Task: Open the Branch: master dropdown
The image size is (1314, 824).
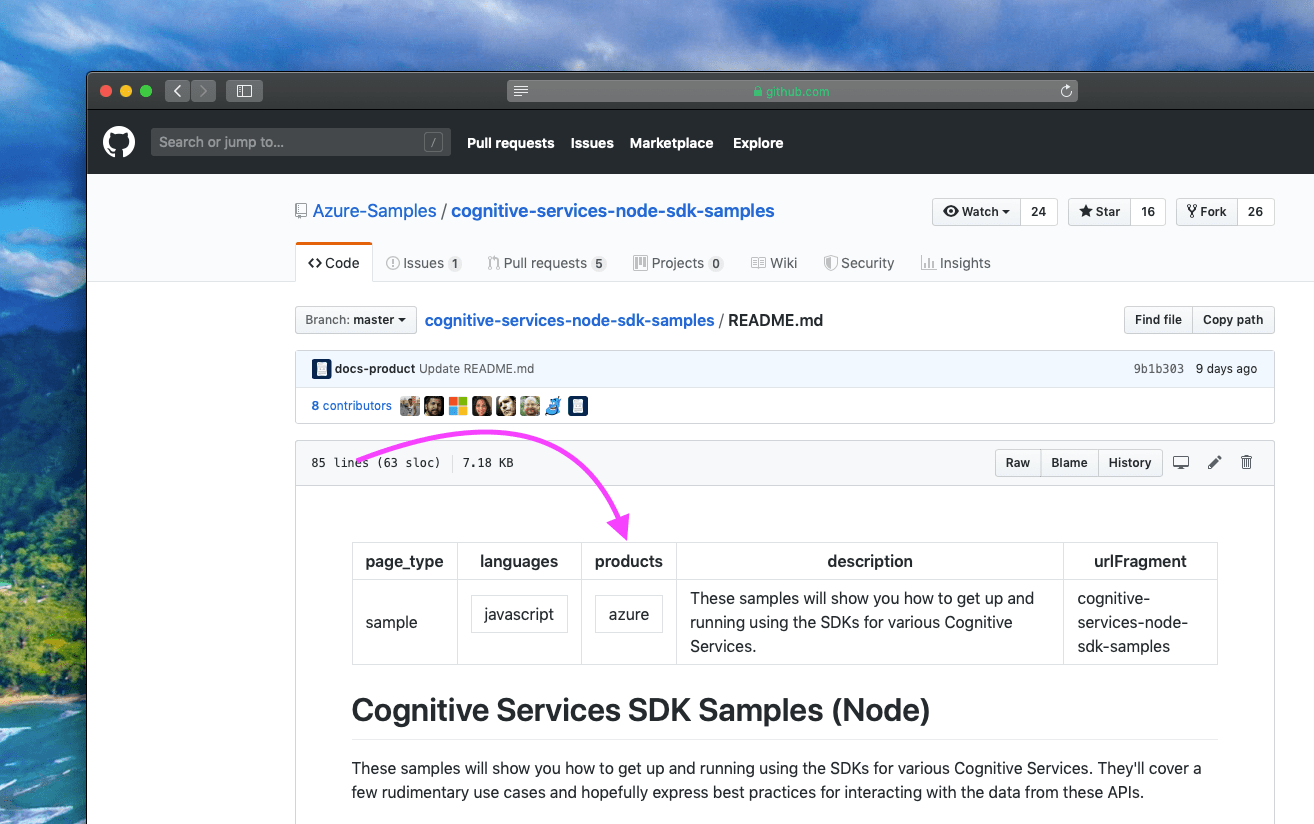Action: click(355, 320)
